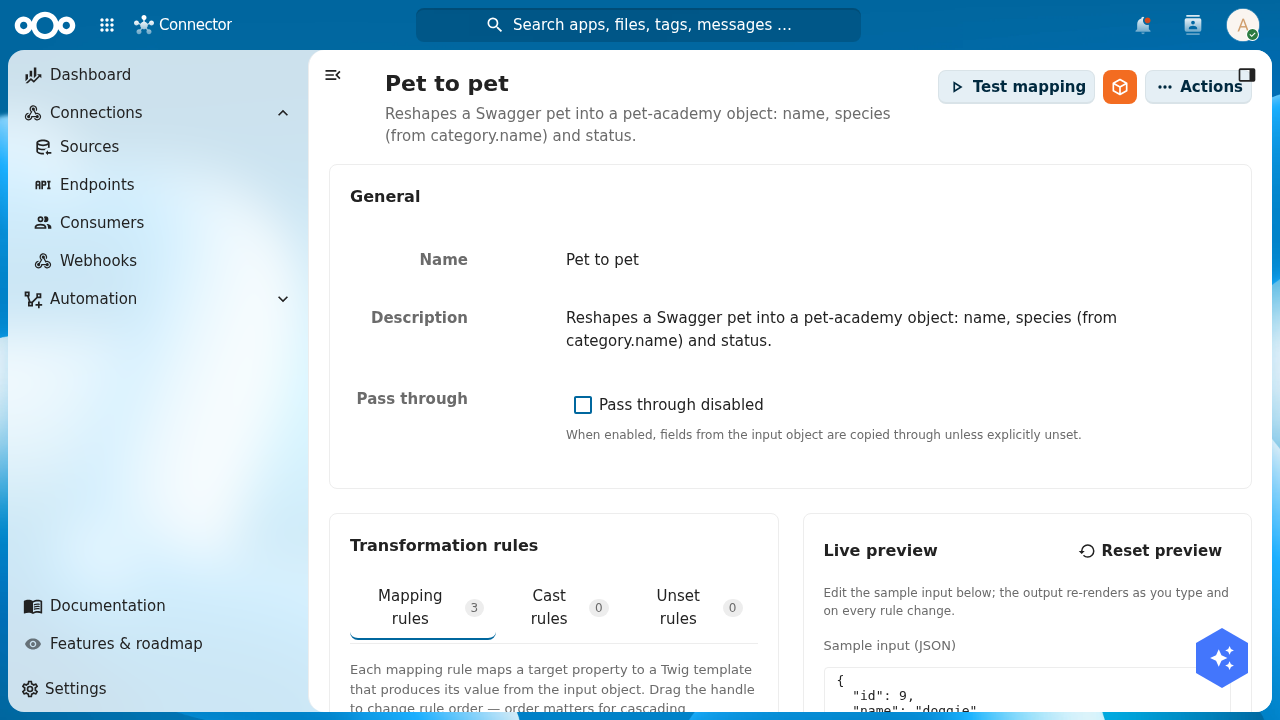Select the Mapping rules tab

coord(423,607)
